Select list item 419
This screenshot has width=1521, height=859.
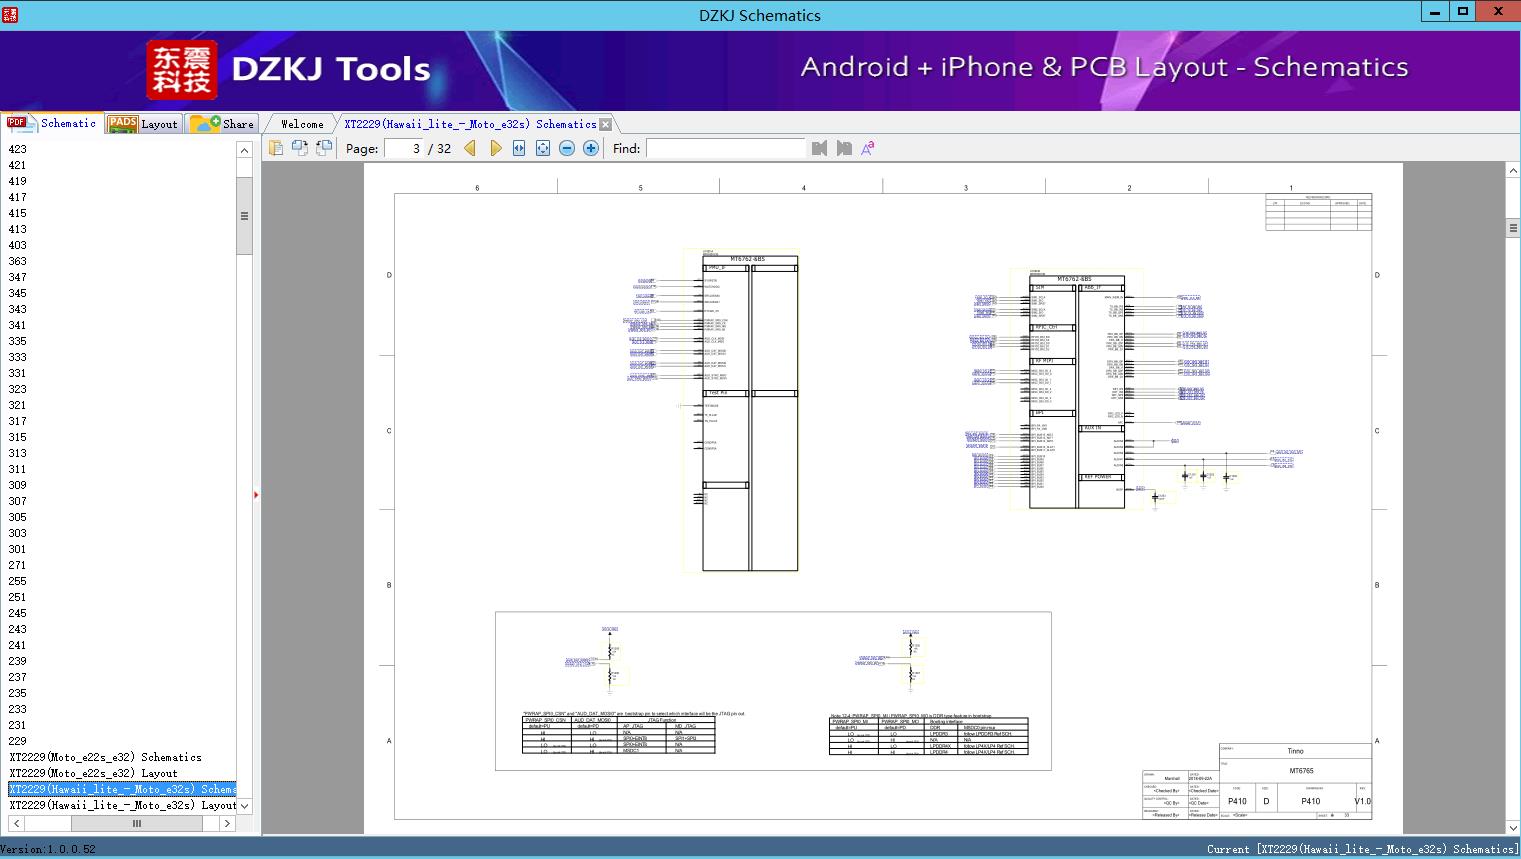pos(18,181)
